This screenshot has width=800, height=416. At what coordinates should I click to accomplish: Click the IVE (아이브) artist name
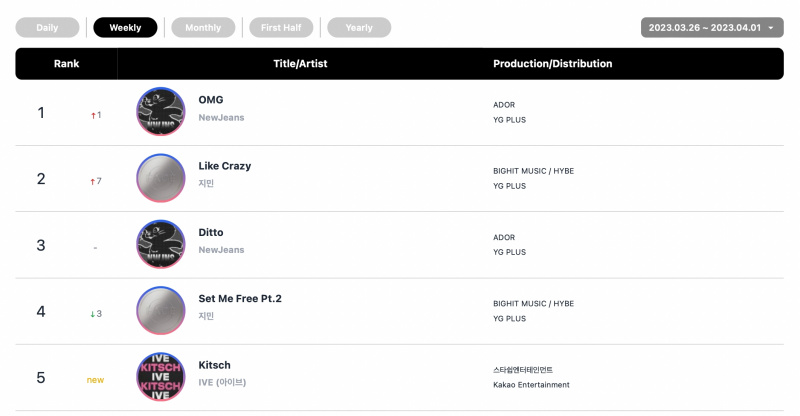[222, 382]
